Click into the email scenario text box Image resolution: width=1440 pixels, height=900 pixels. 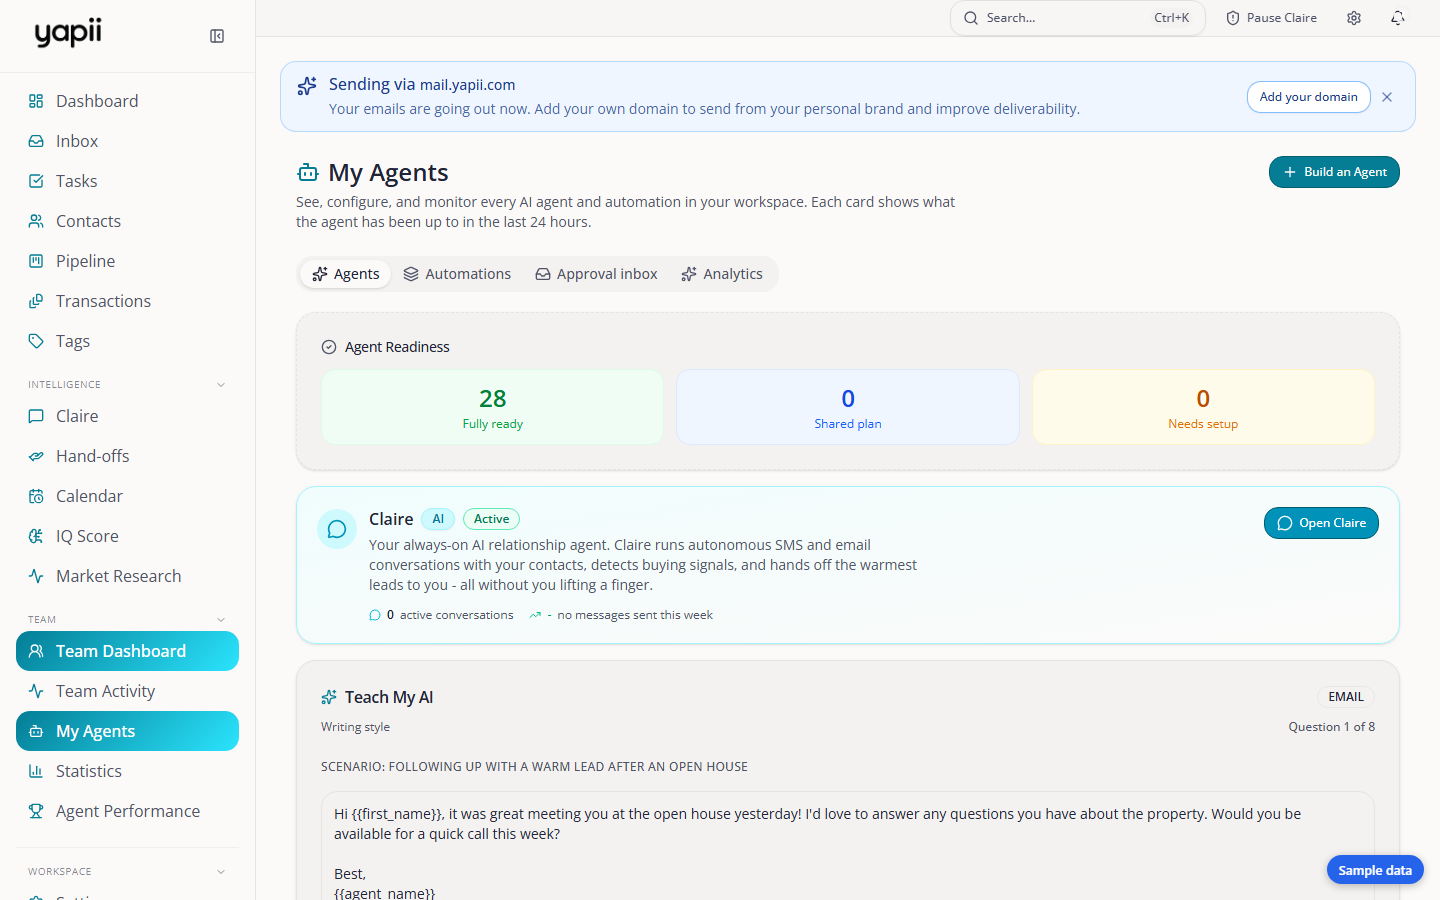click(848, 848)
